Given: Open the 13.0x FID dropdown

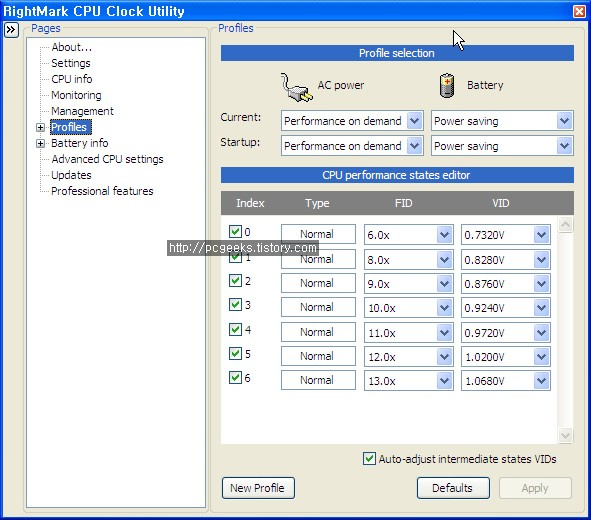Looking at the screenshot, I should click(x=445, y=381).
